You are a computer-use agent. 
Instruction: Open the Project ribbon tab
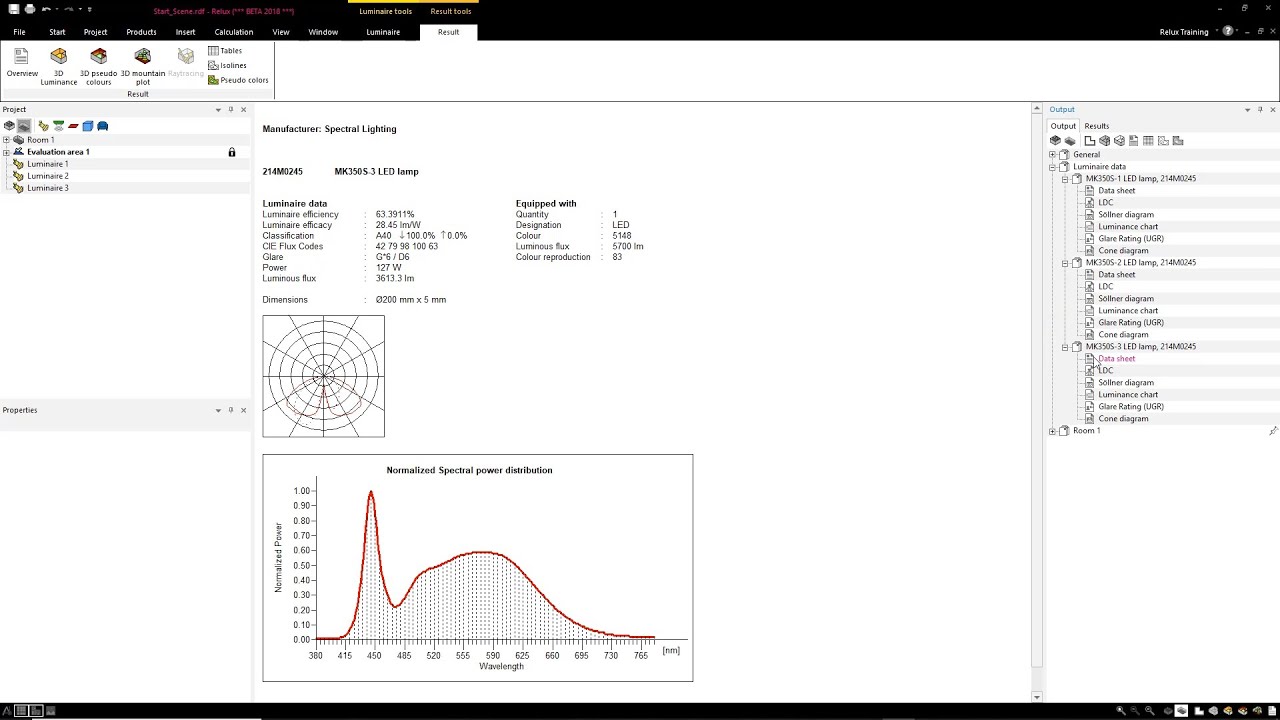(x=95, y=32)
